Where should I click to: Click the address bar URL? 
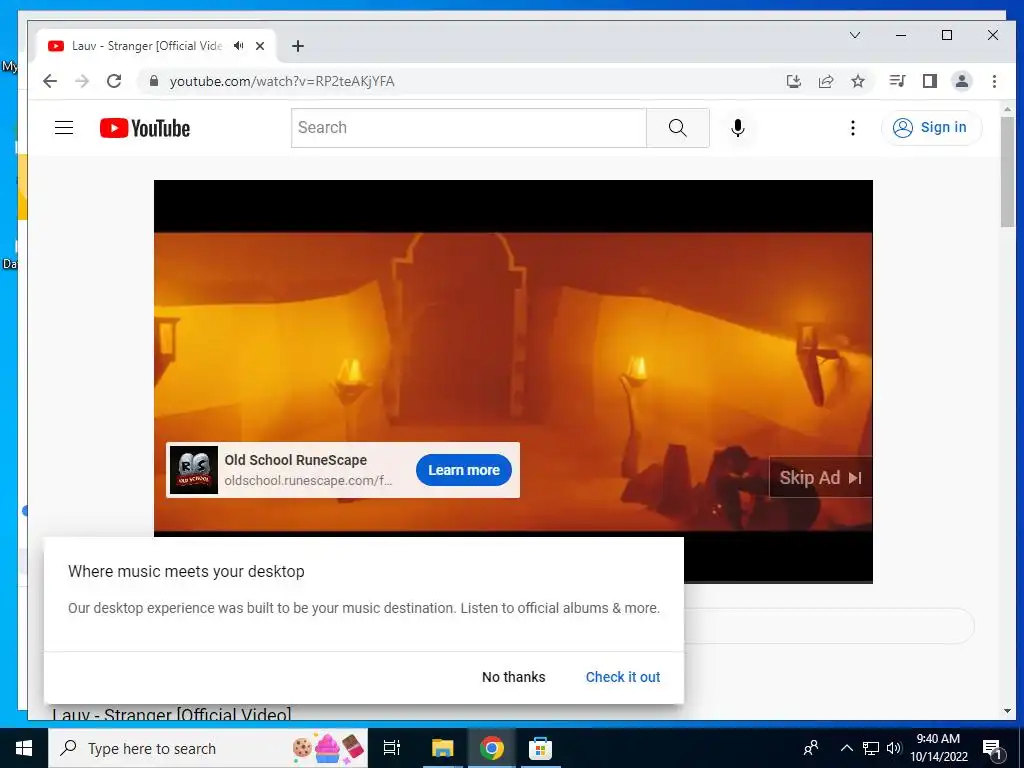click(281, 82)
